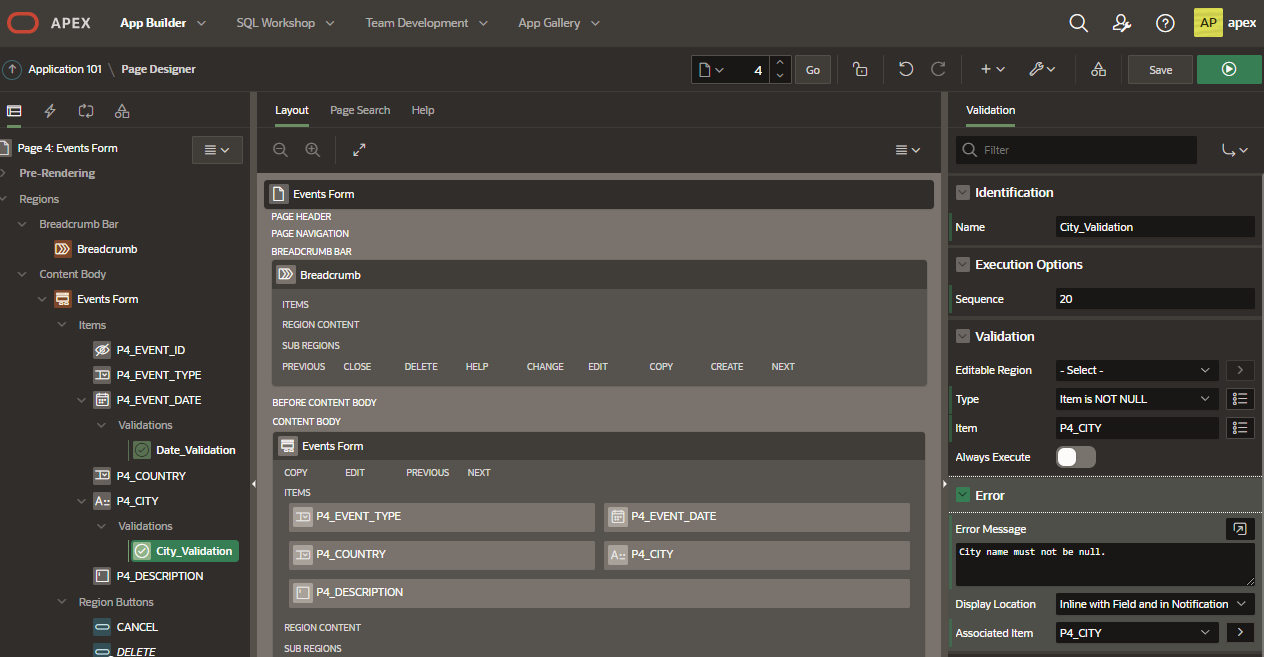Select the Rendering tree tab icon

[x=14, y=111]
